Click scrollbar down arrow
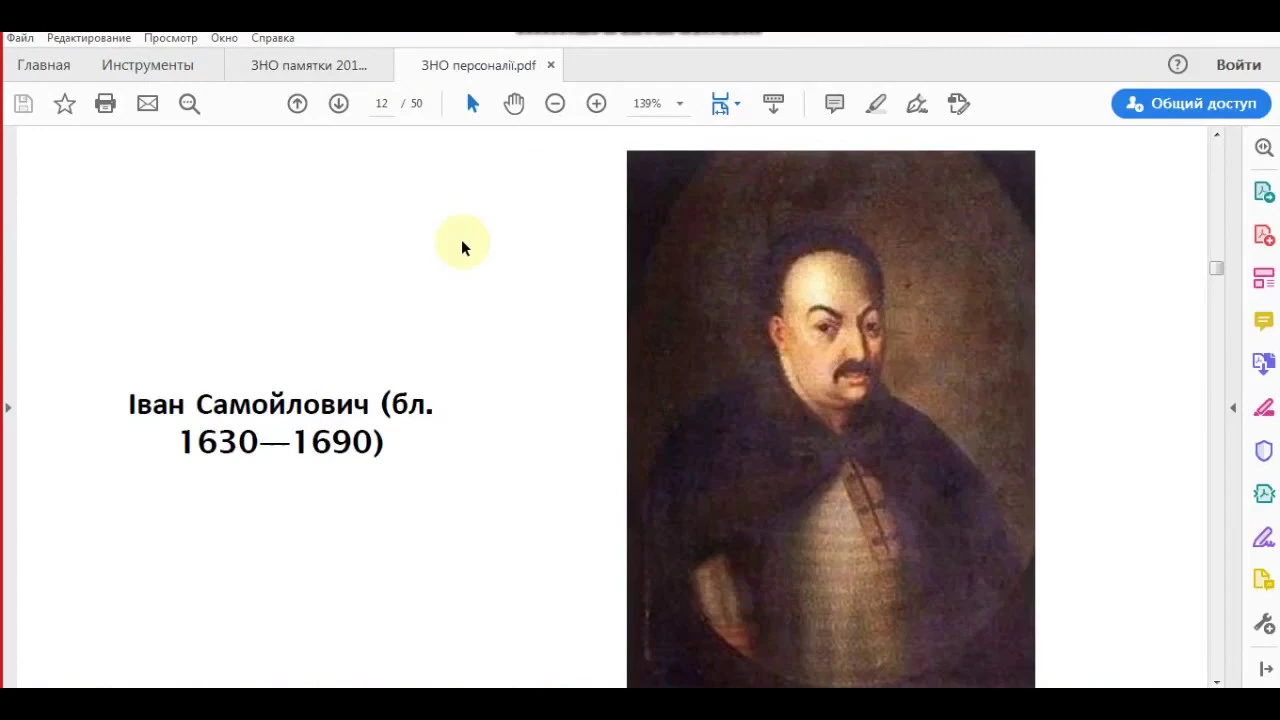Image resolution: width=1280 pixels, height=720 pixels. coord(1216,681)
